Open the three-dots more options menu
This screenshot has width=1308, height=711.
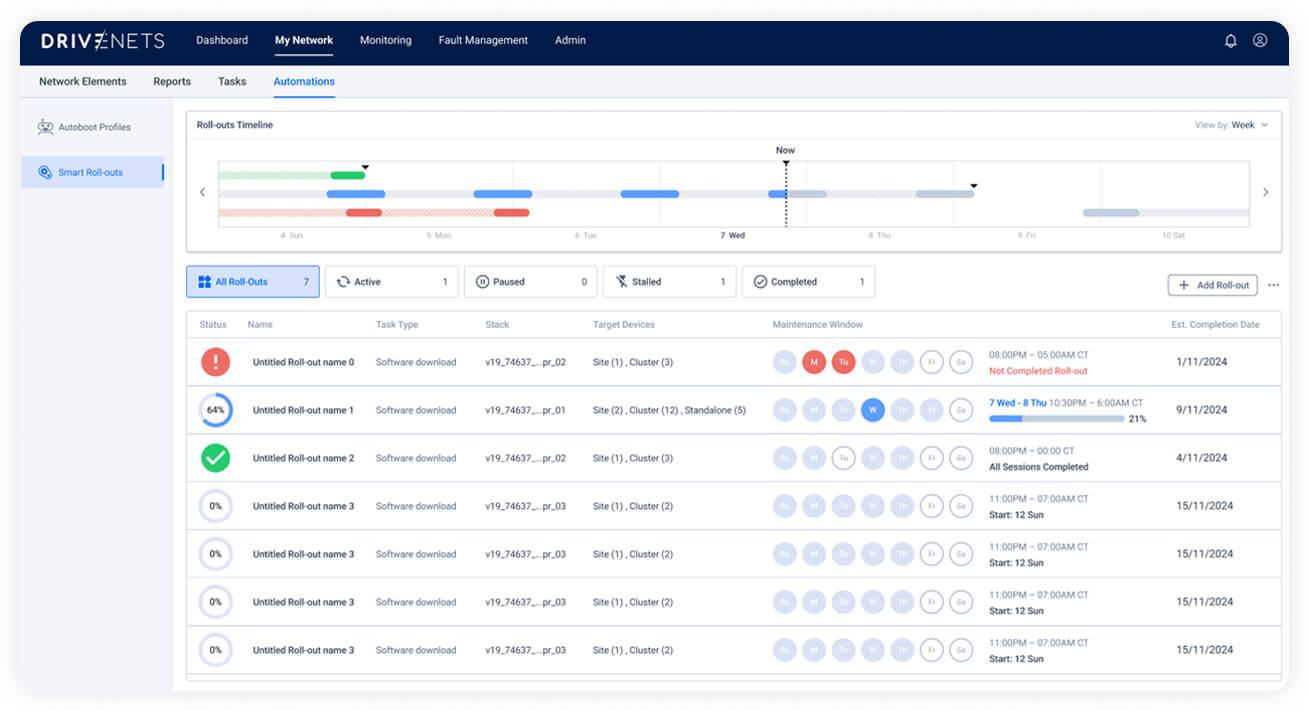1273,285
